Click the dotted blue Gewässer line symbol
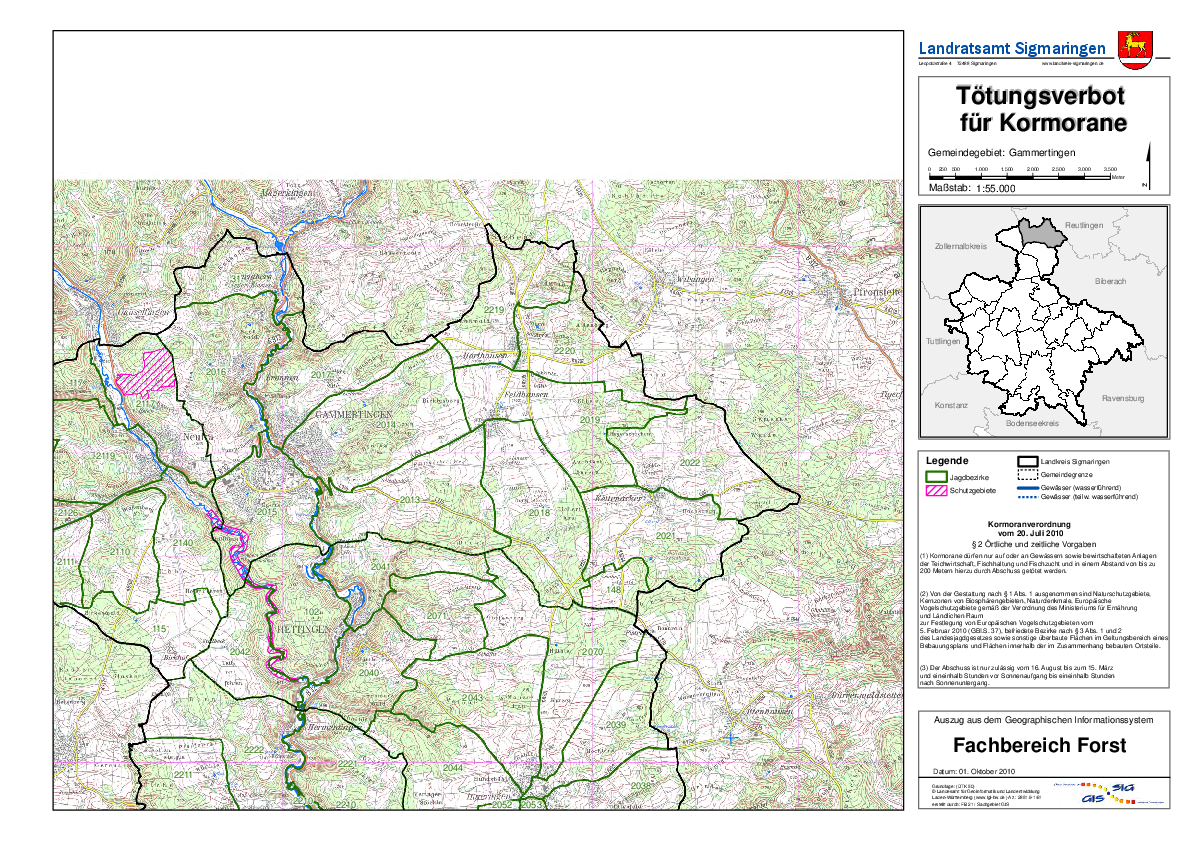 pyautogui.click(x=1027, y=497)
